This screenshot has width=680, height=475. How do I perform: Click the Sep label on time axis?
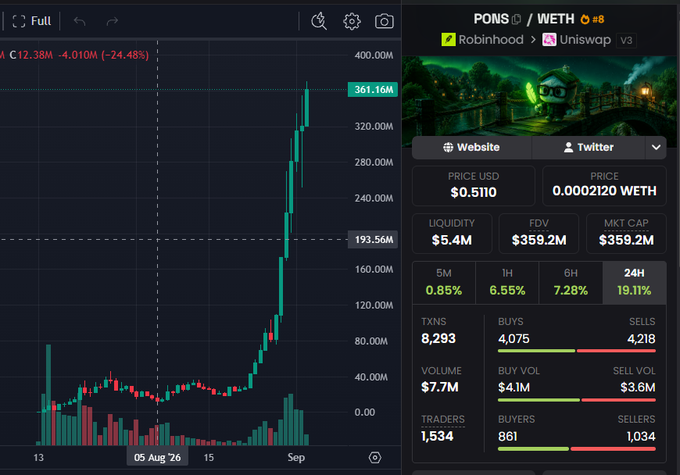296,458
